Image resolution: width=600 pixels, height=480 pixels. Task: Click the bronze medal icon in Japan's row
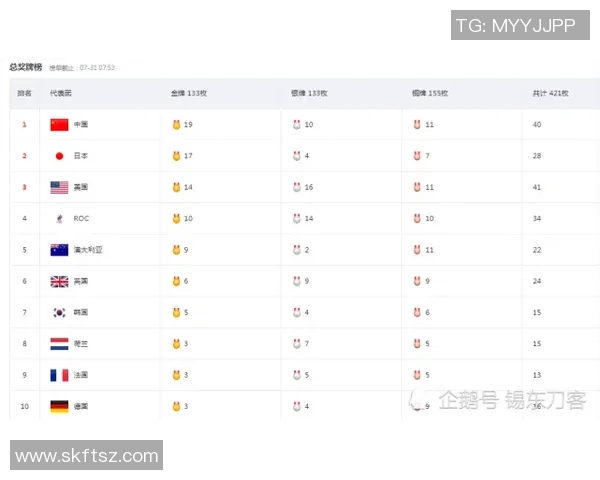[x=417, y=156]
